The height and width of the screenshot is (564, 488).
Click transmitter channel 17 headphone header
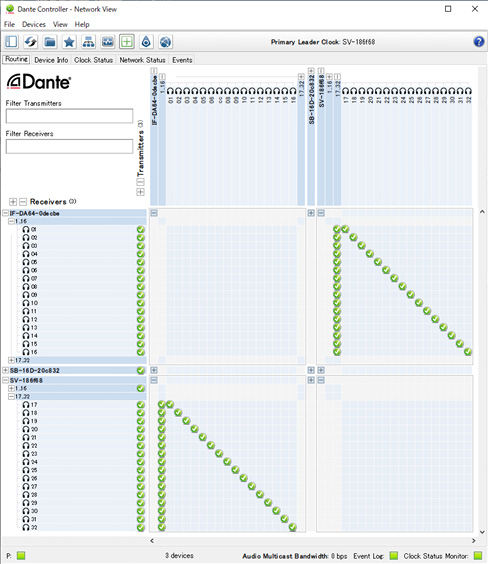click(346, 91)
